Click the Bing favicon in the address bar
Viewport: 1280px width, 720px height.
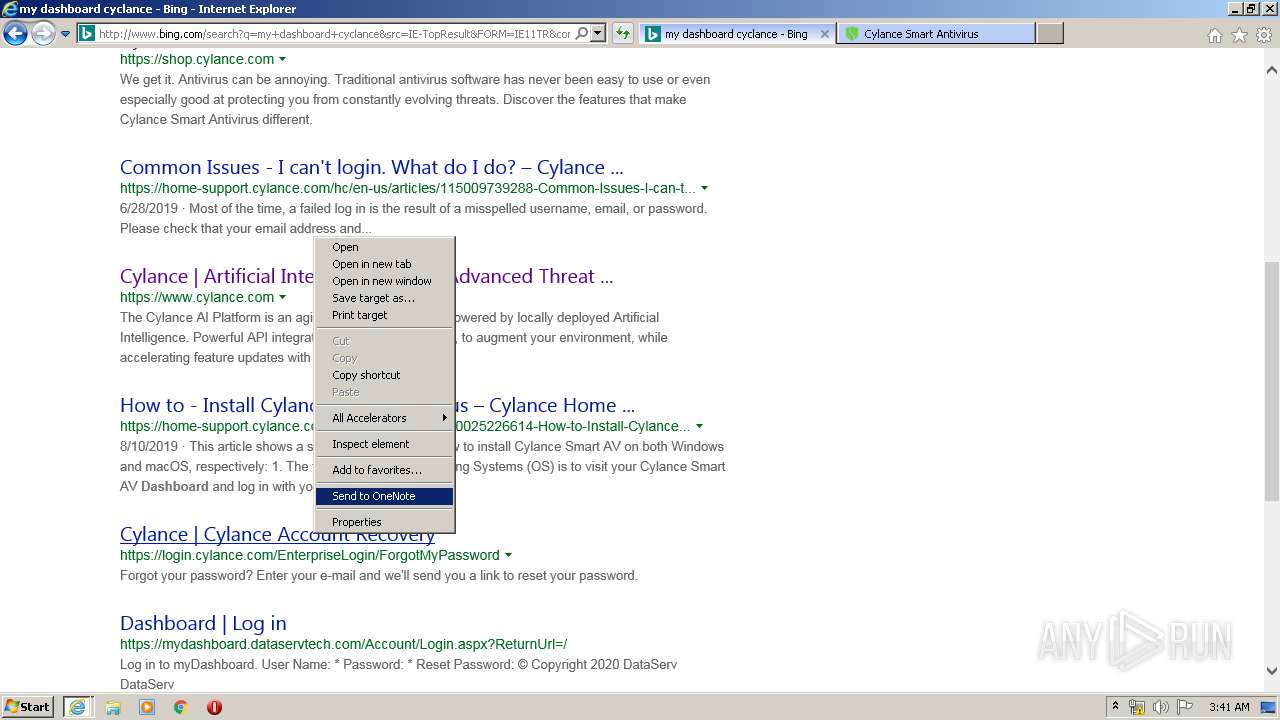tap(87, 34)
